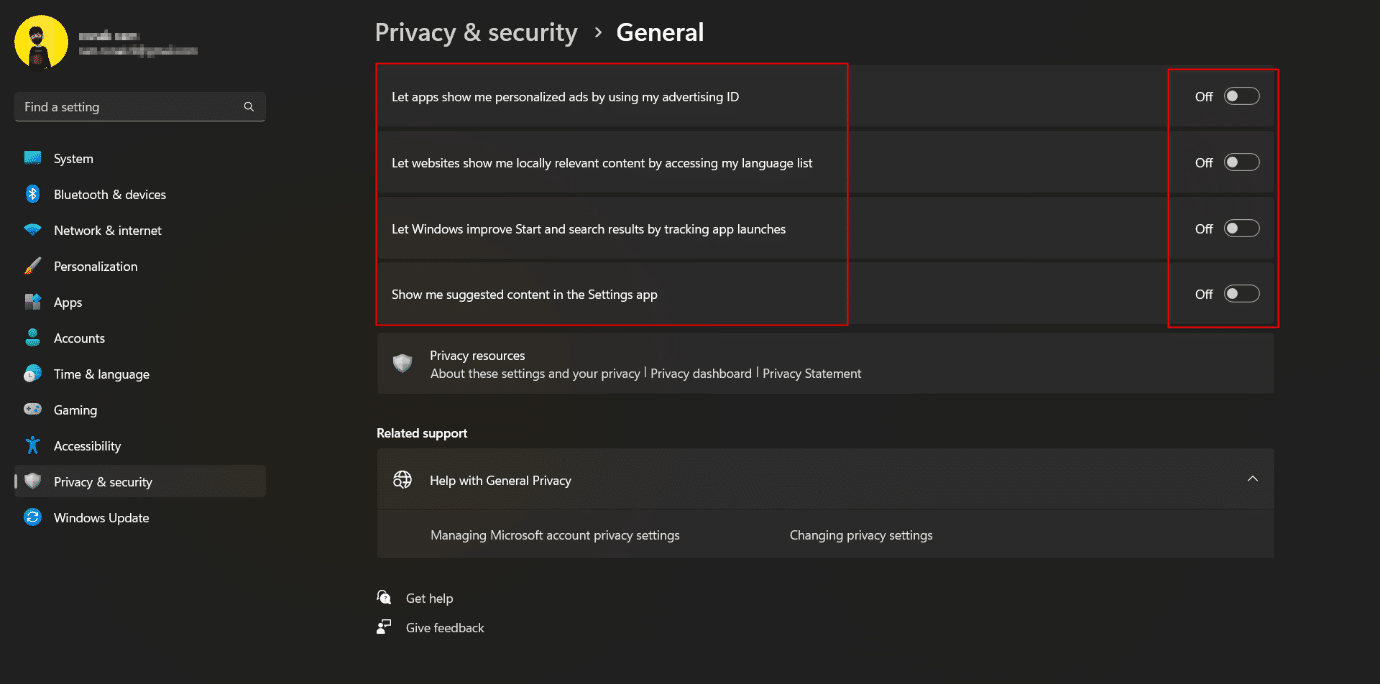Click the Related support heading
Image resolution: width=1380 pixels, height=684 pixels.
coord(422,433)
